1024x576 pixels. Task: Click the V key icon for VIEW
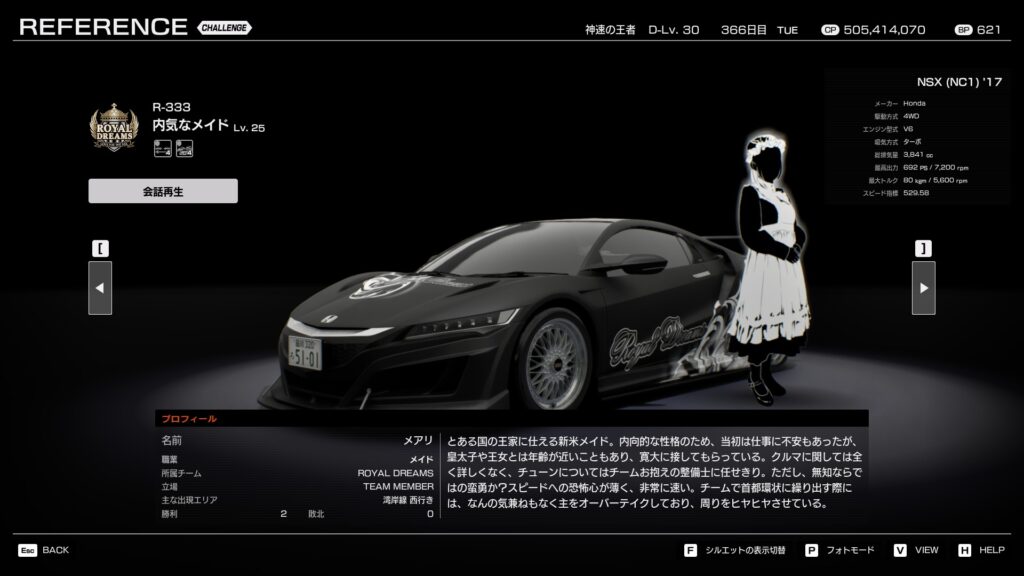pyautogui.click(x=900, y=550)
